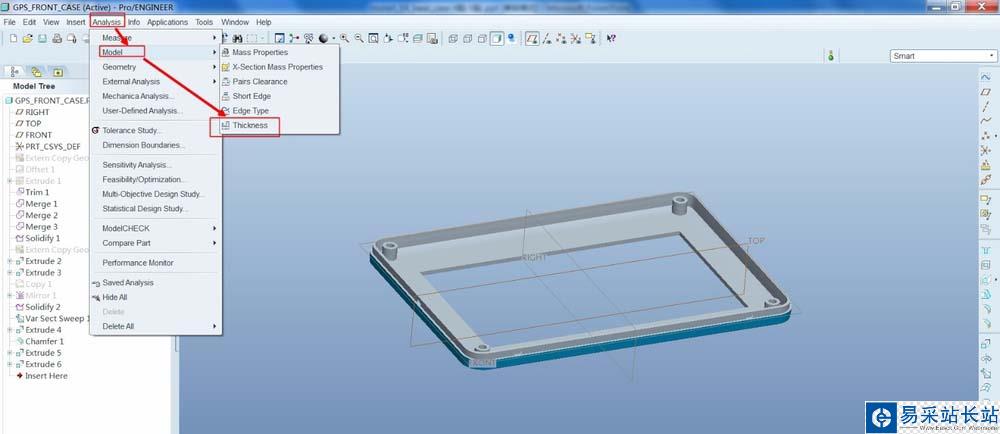
Task: Expand Extrude 3 in Model Tree
Action: coord(10,273)
